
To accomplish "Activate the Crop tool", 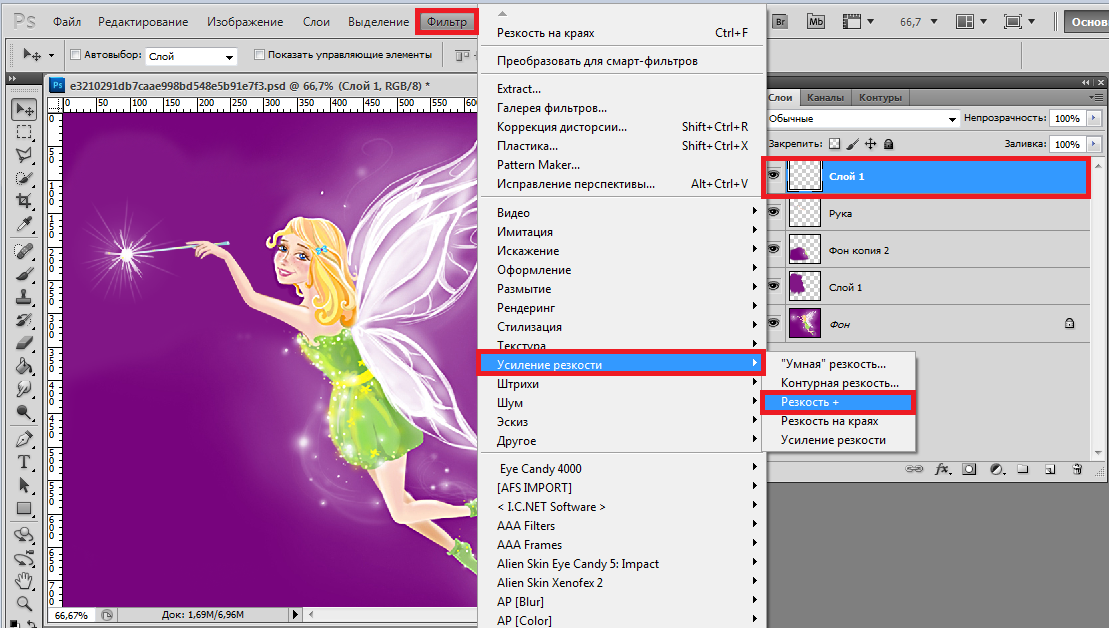I will coord(24,201).
